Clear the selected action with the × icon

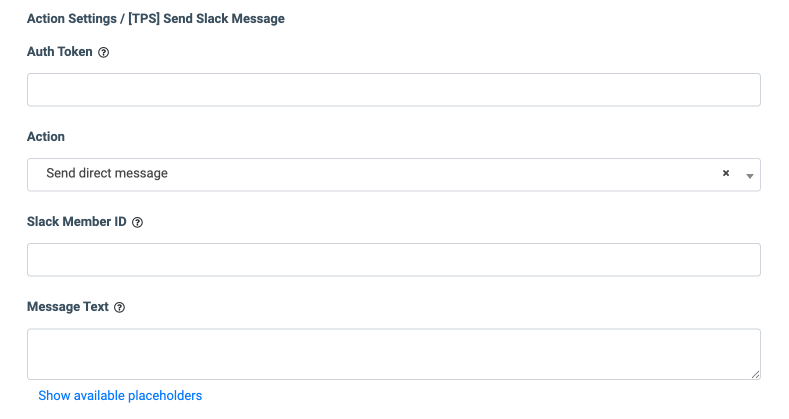coord(726,173)
